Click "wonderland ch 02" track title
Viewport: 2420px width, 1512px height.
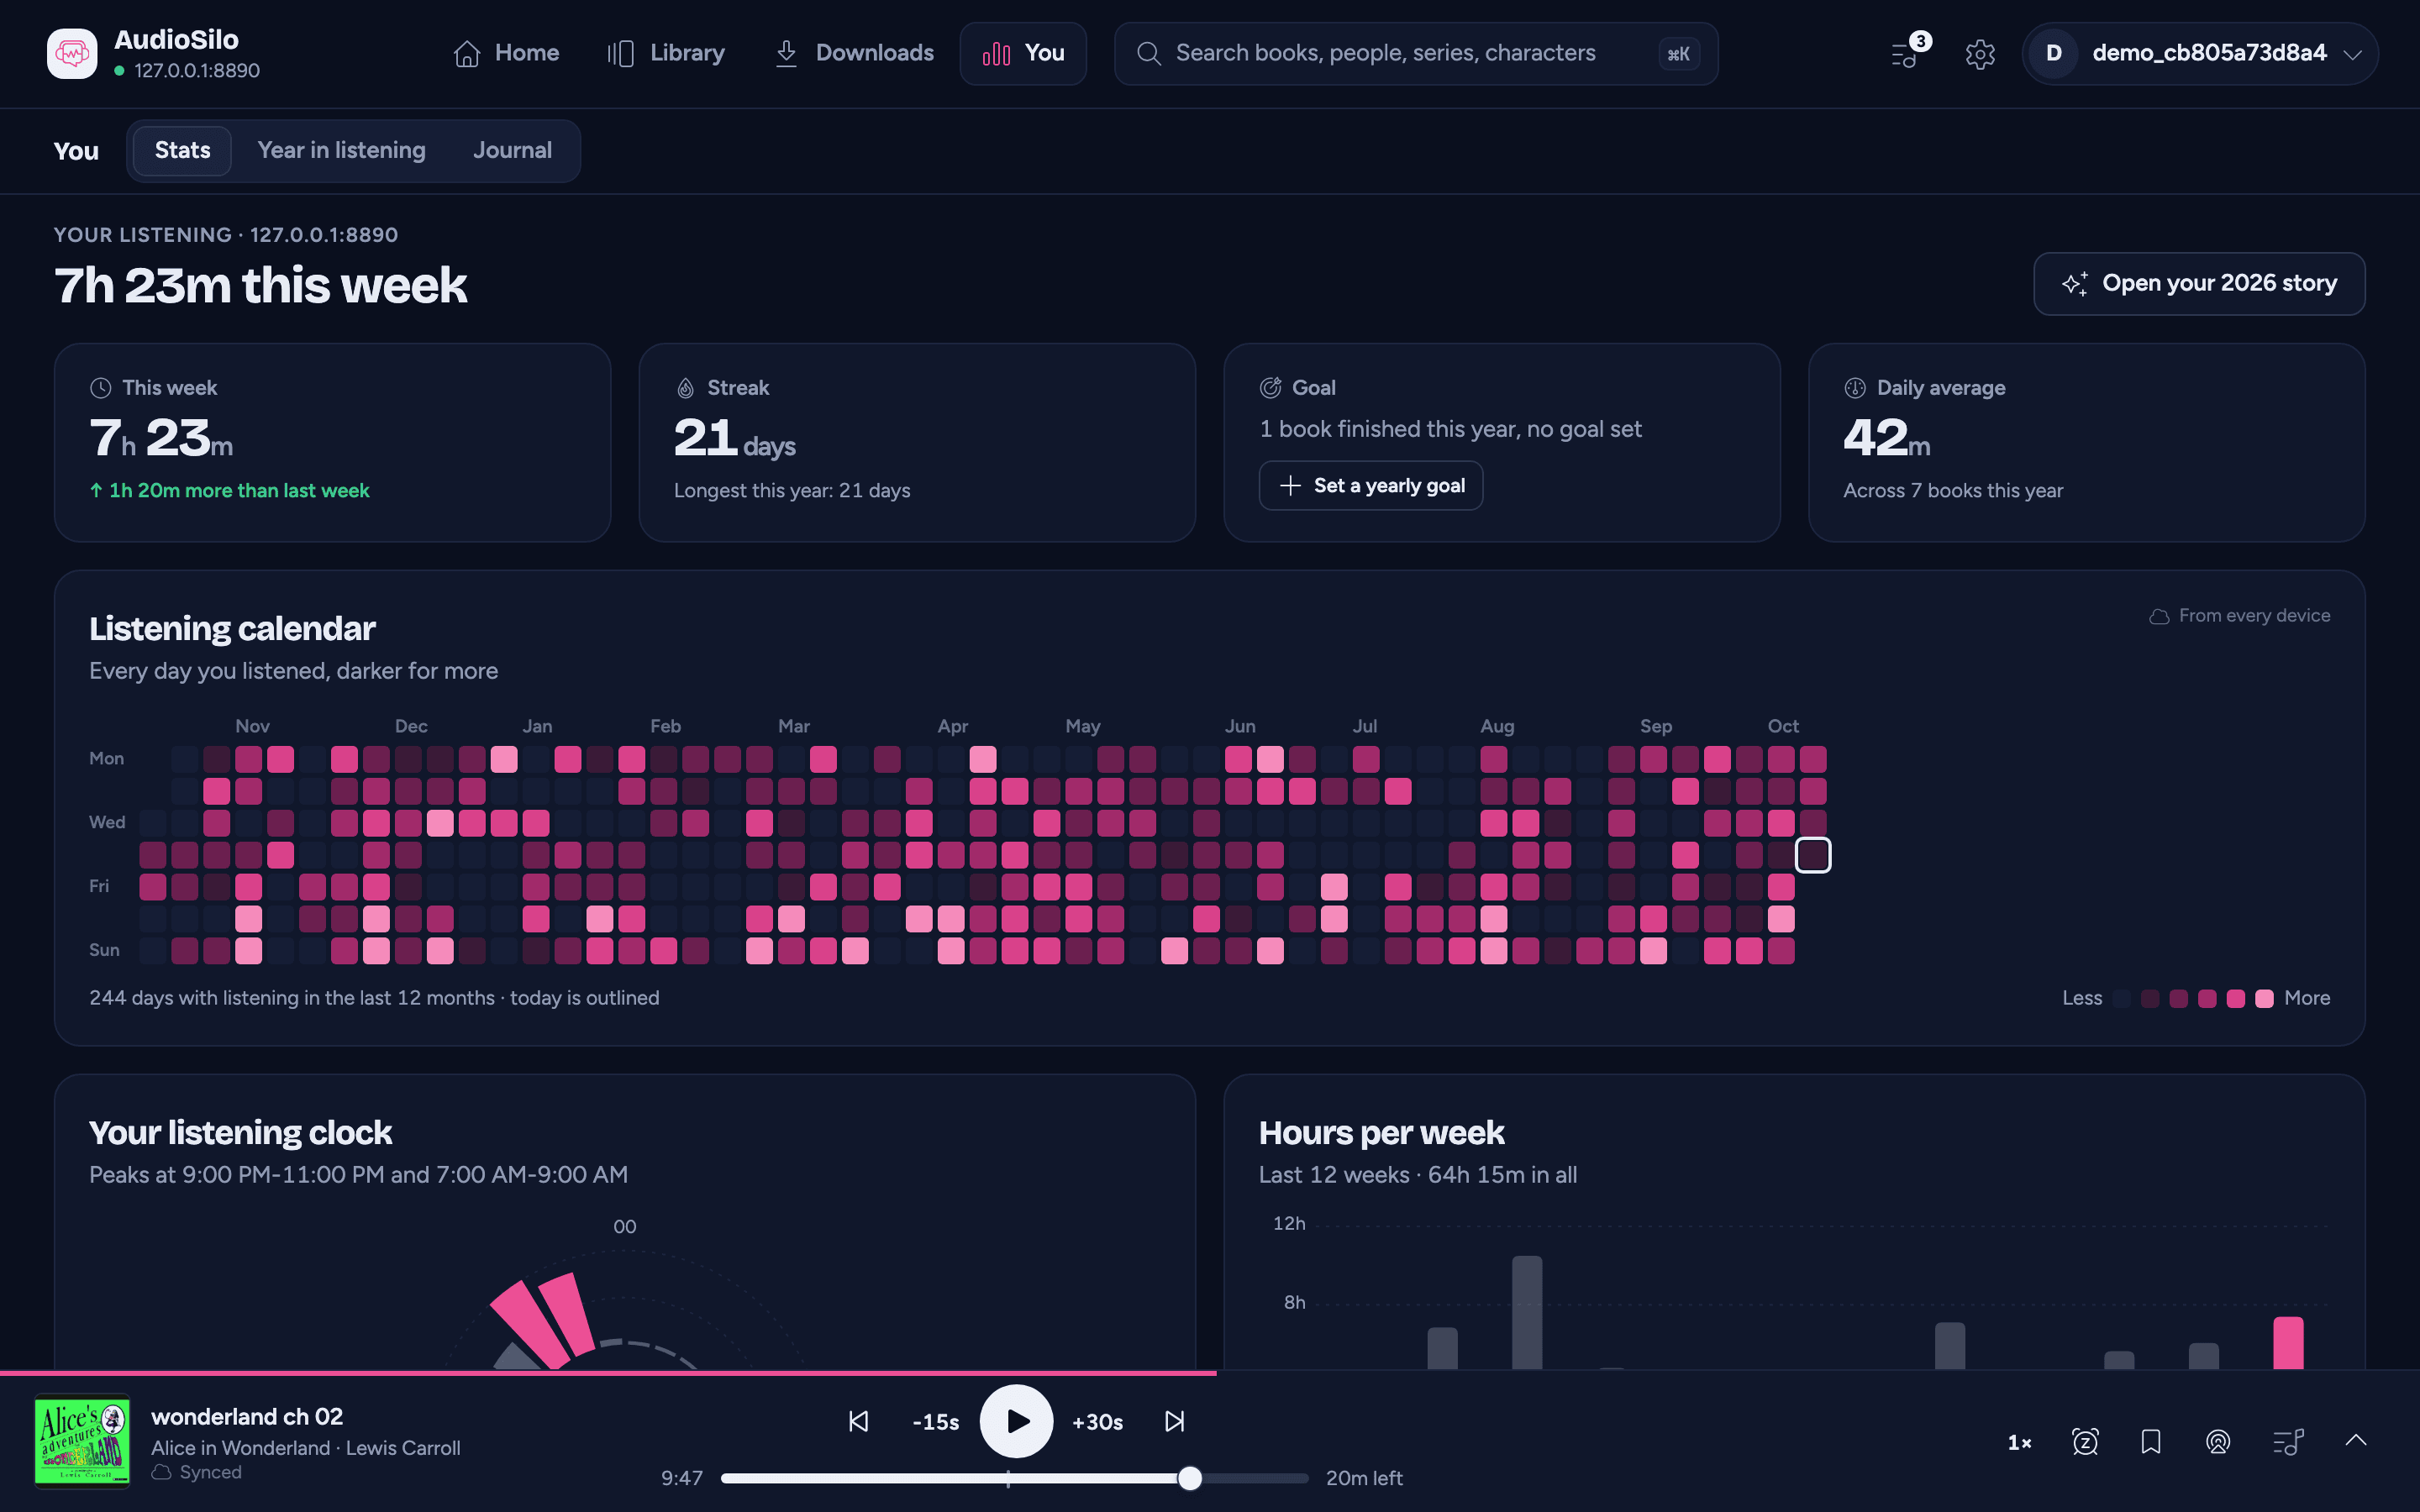(x=247, y=1416)
